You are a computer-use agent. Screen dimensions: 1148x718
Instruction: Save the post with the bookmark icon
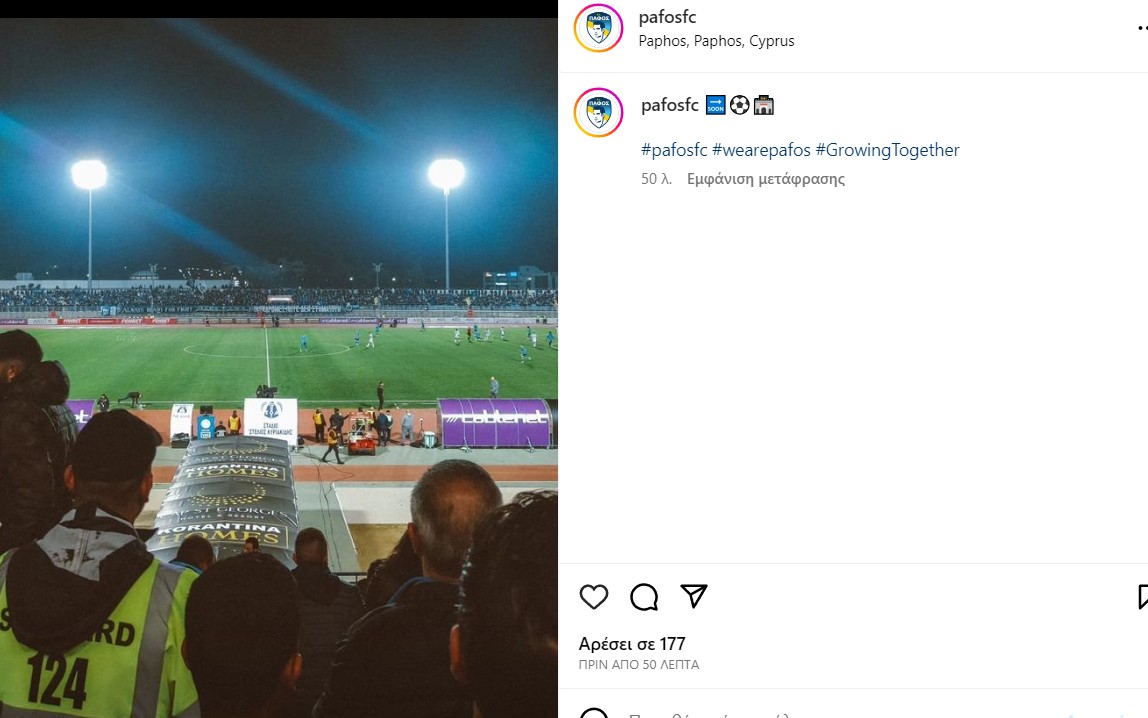pos(1143,597)
